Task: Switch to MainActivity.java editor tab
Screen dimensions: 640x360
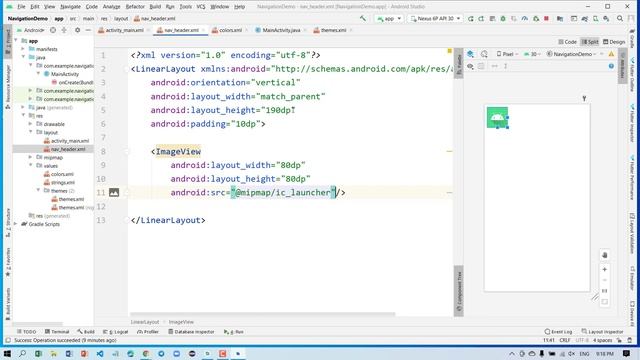Action: 281,30
